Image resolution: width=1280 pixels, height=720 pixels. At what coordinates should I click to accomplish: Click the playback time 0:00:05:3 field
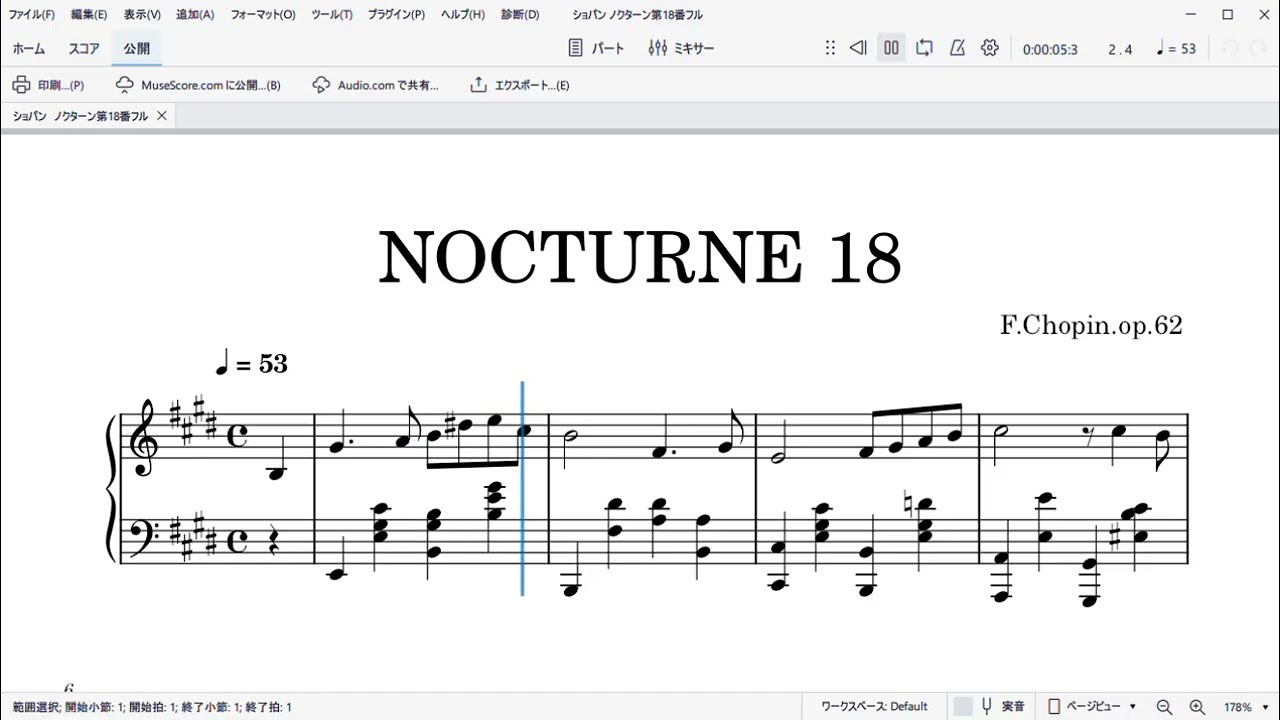[x=1050, y=49]
